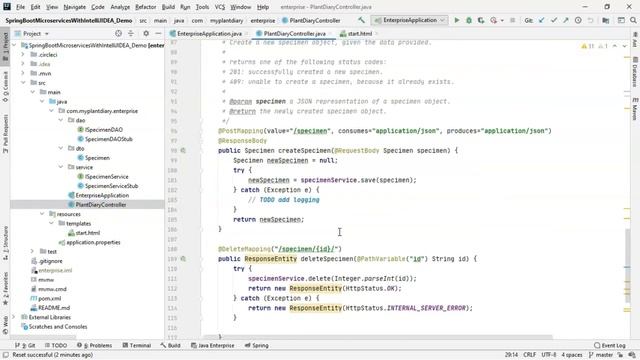
Task: Run the EnterpriseApplication configuration
Action: point(457,20)
